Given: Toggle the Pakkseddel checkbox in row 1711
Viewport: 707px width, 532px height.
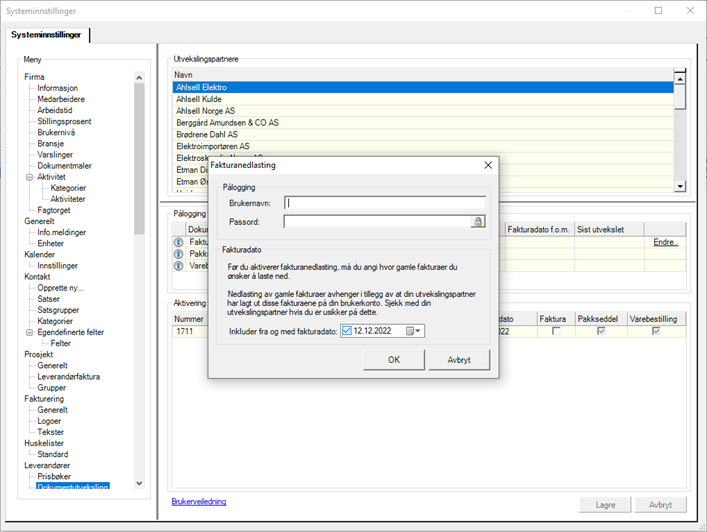Looking at the screenshot, I should point(601,331).
